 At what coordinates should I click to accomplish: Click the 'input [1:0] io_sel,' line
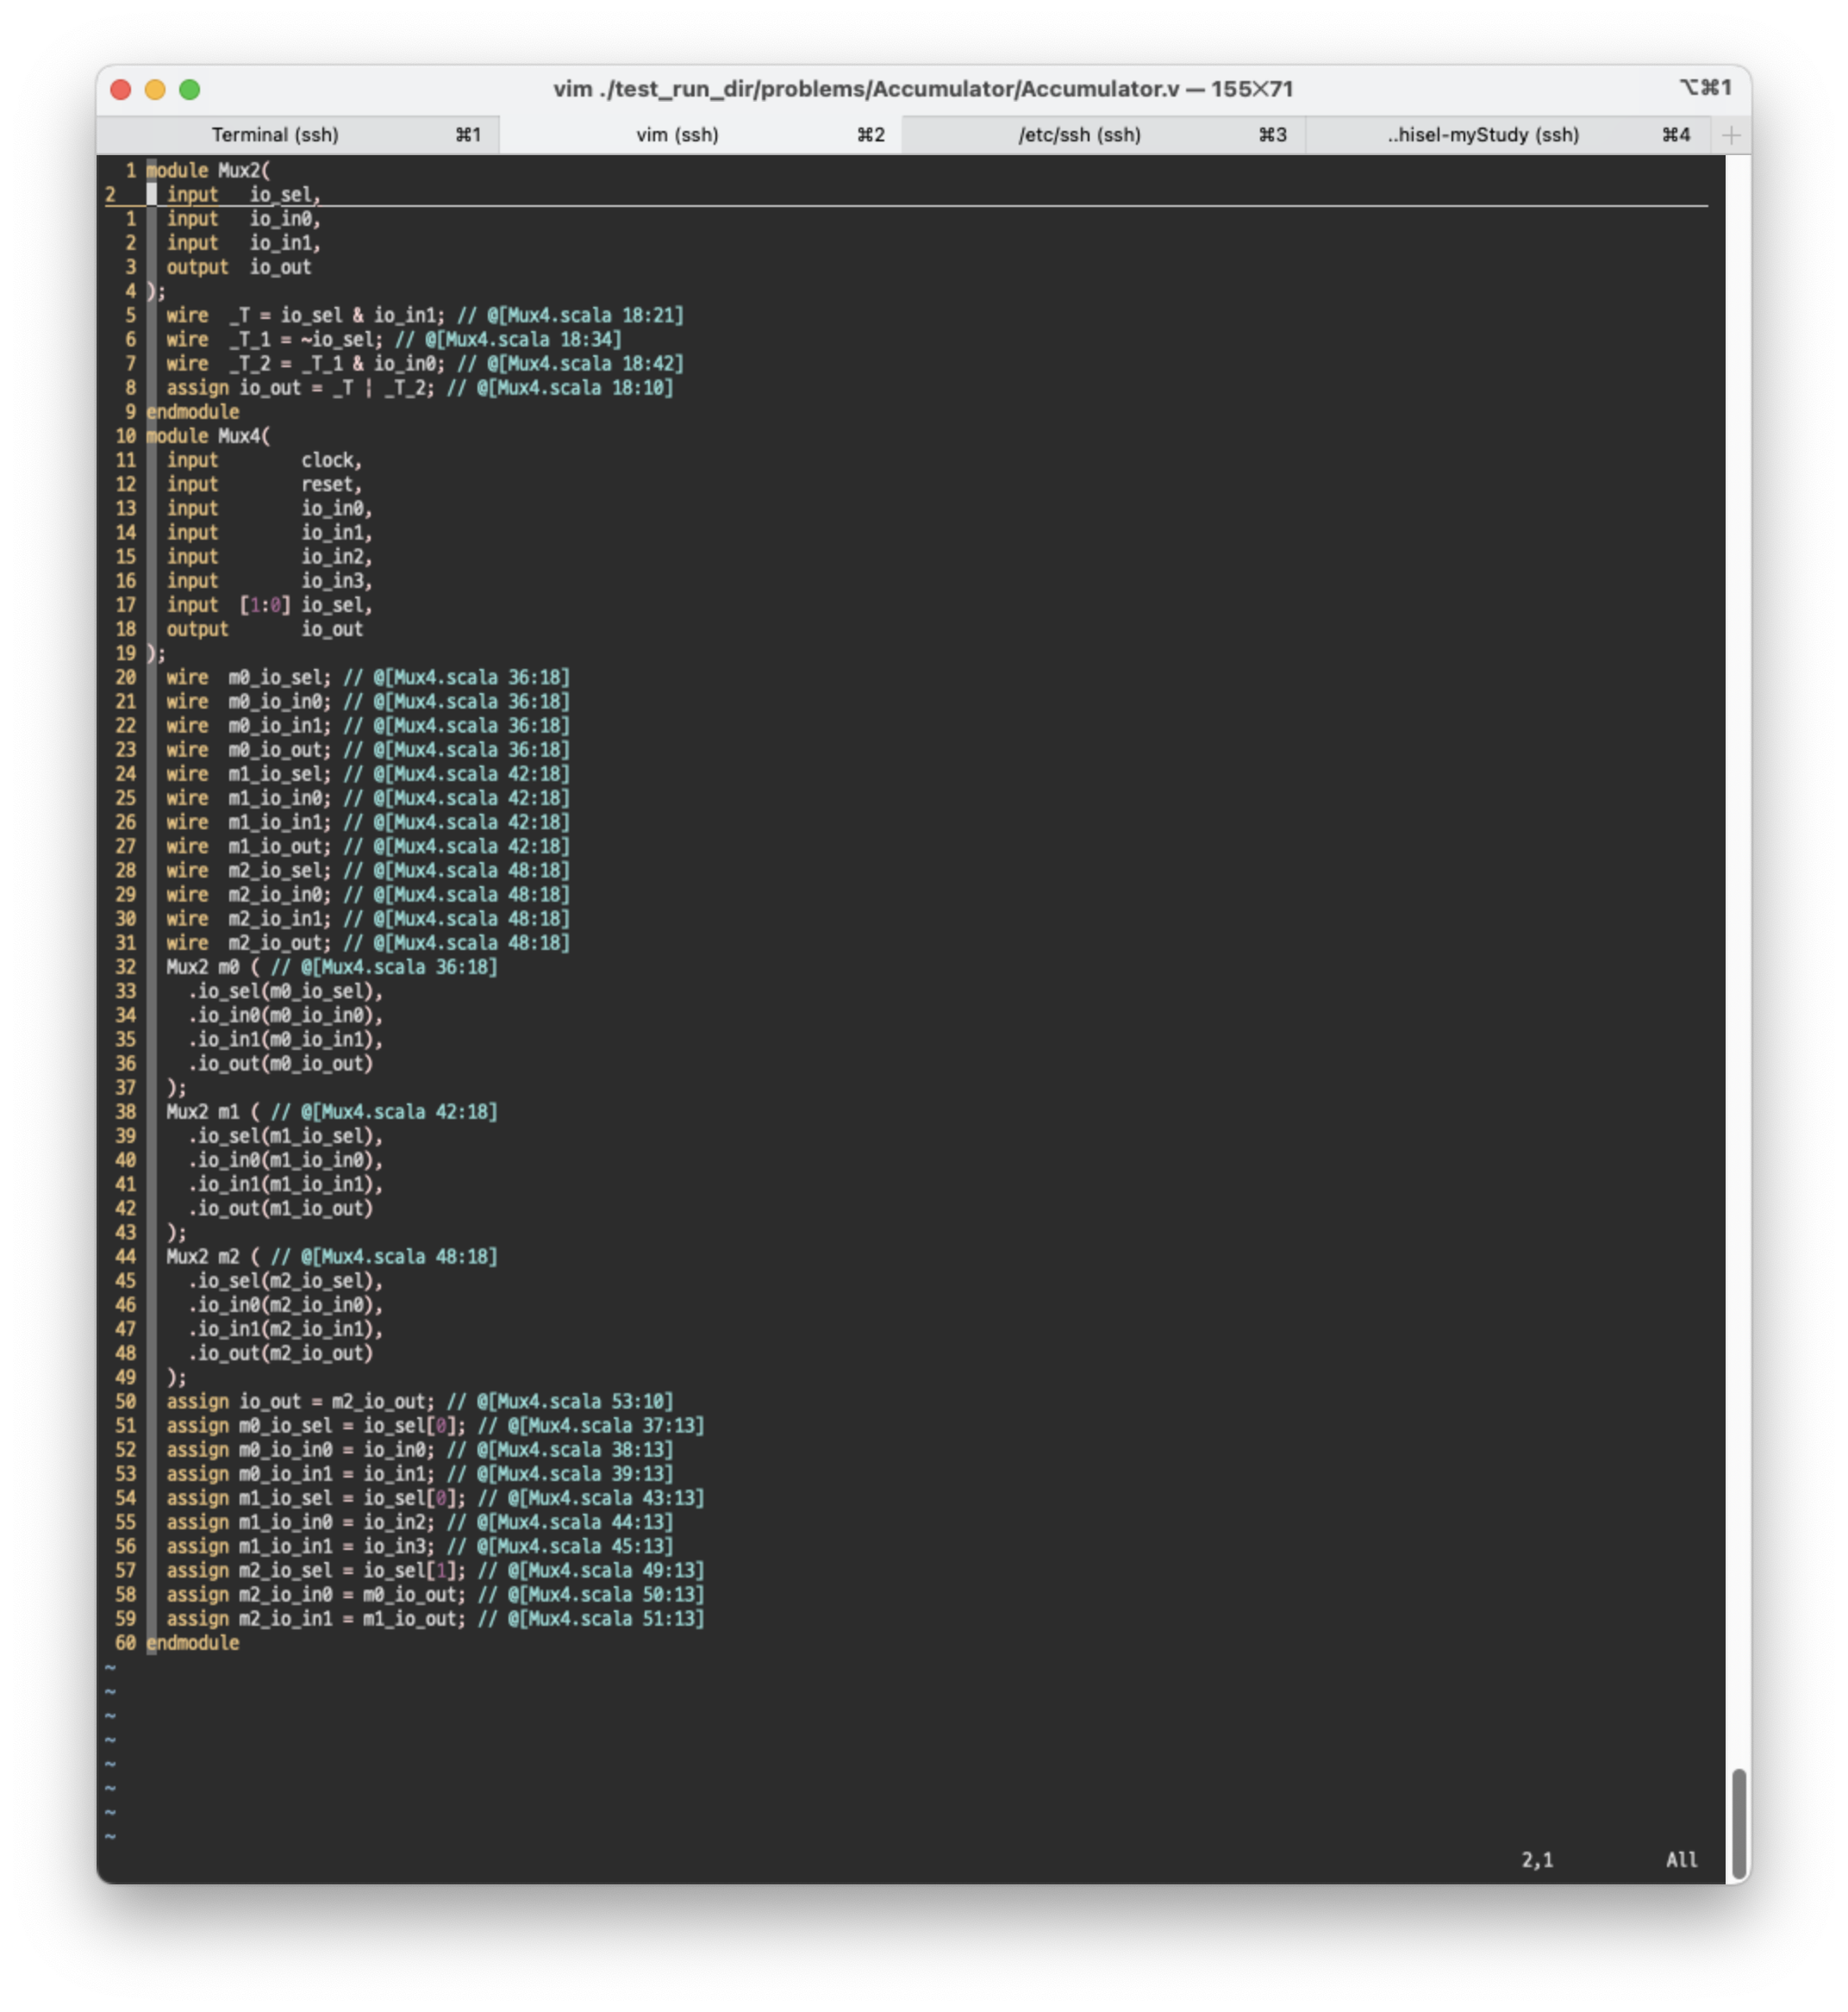pyautogui.click(x=269, y=605)
